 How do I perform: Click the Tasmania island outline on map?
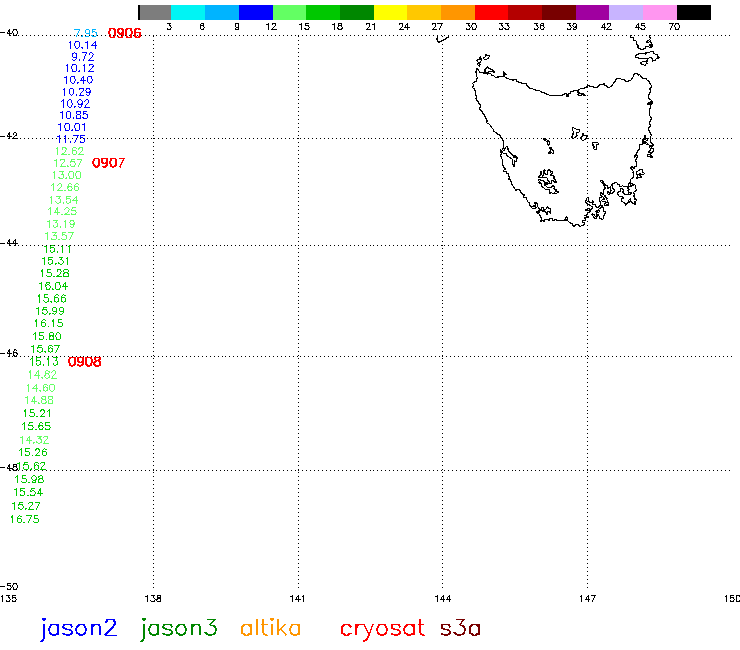(x=562, y=146)
